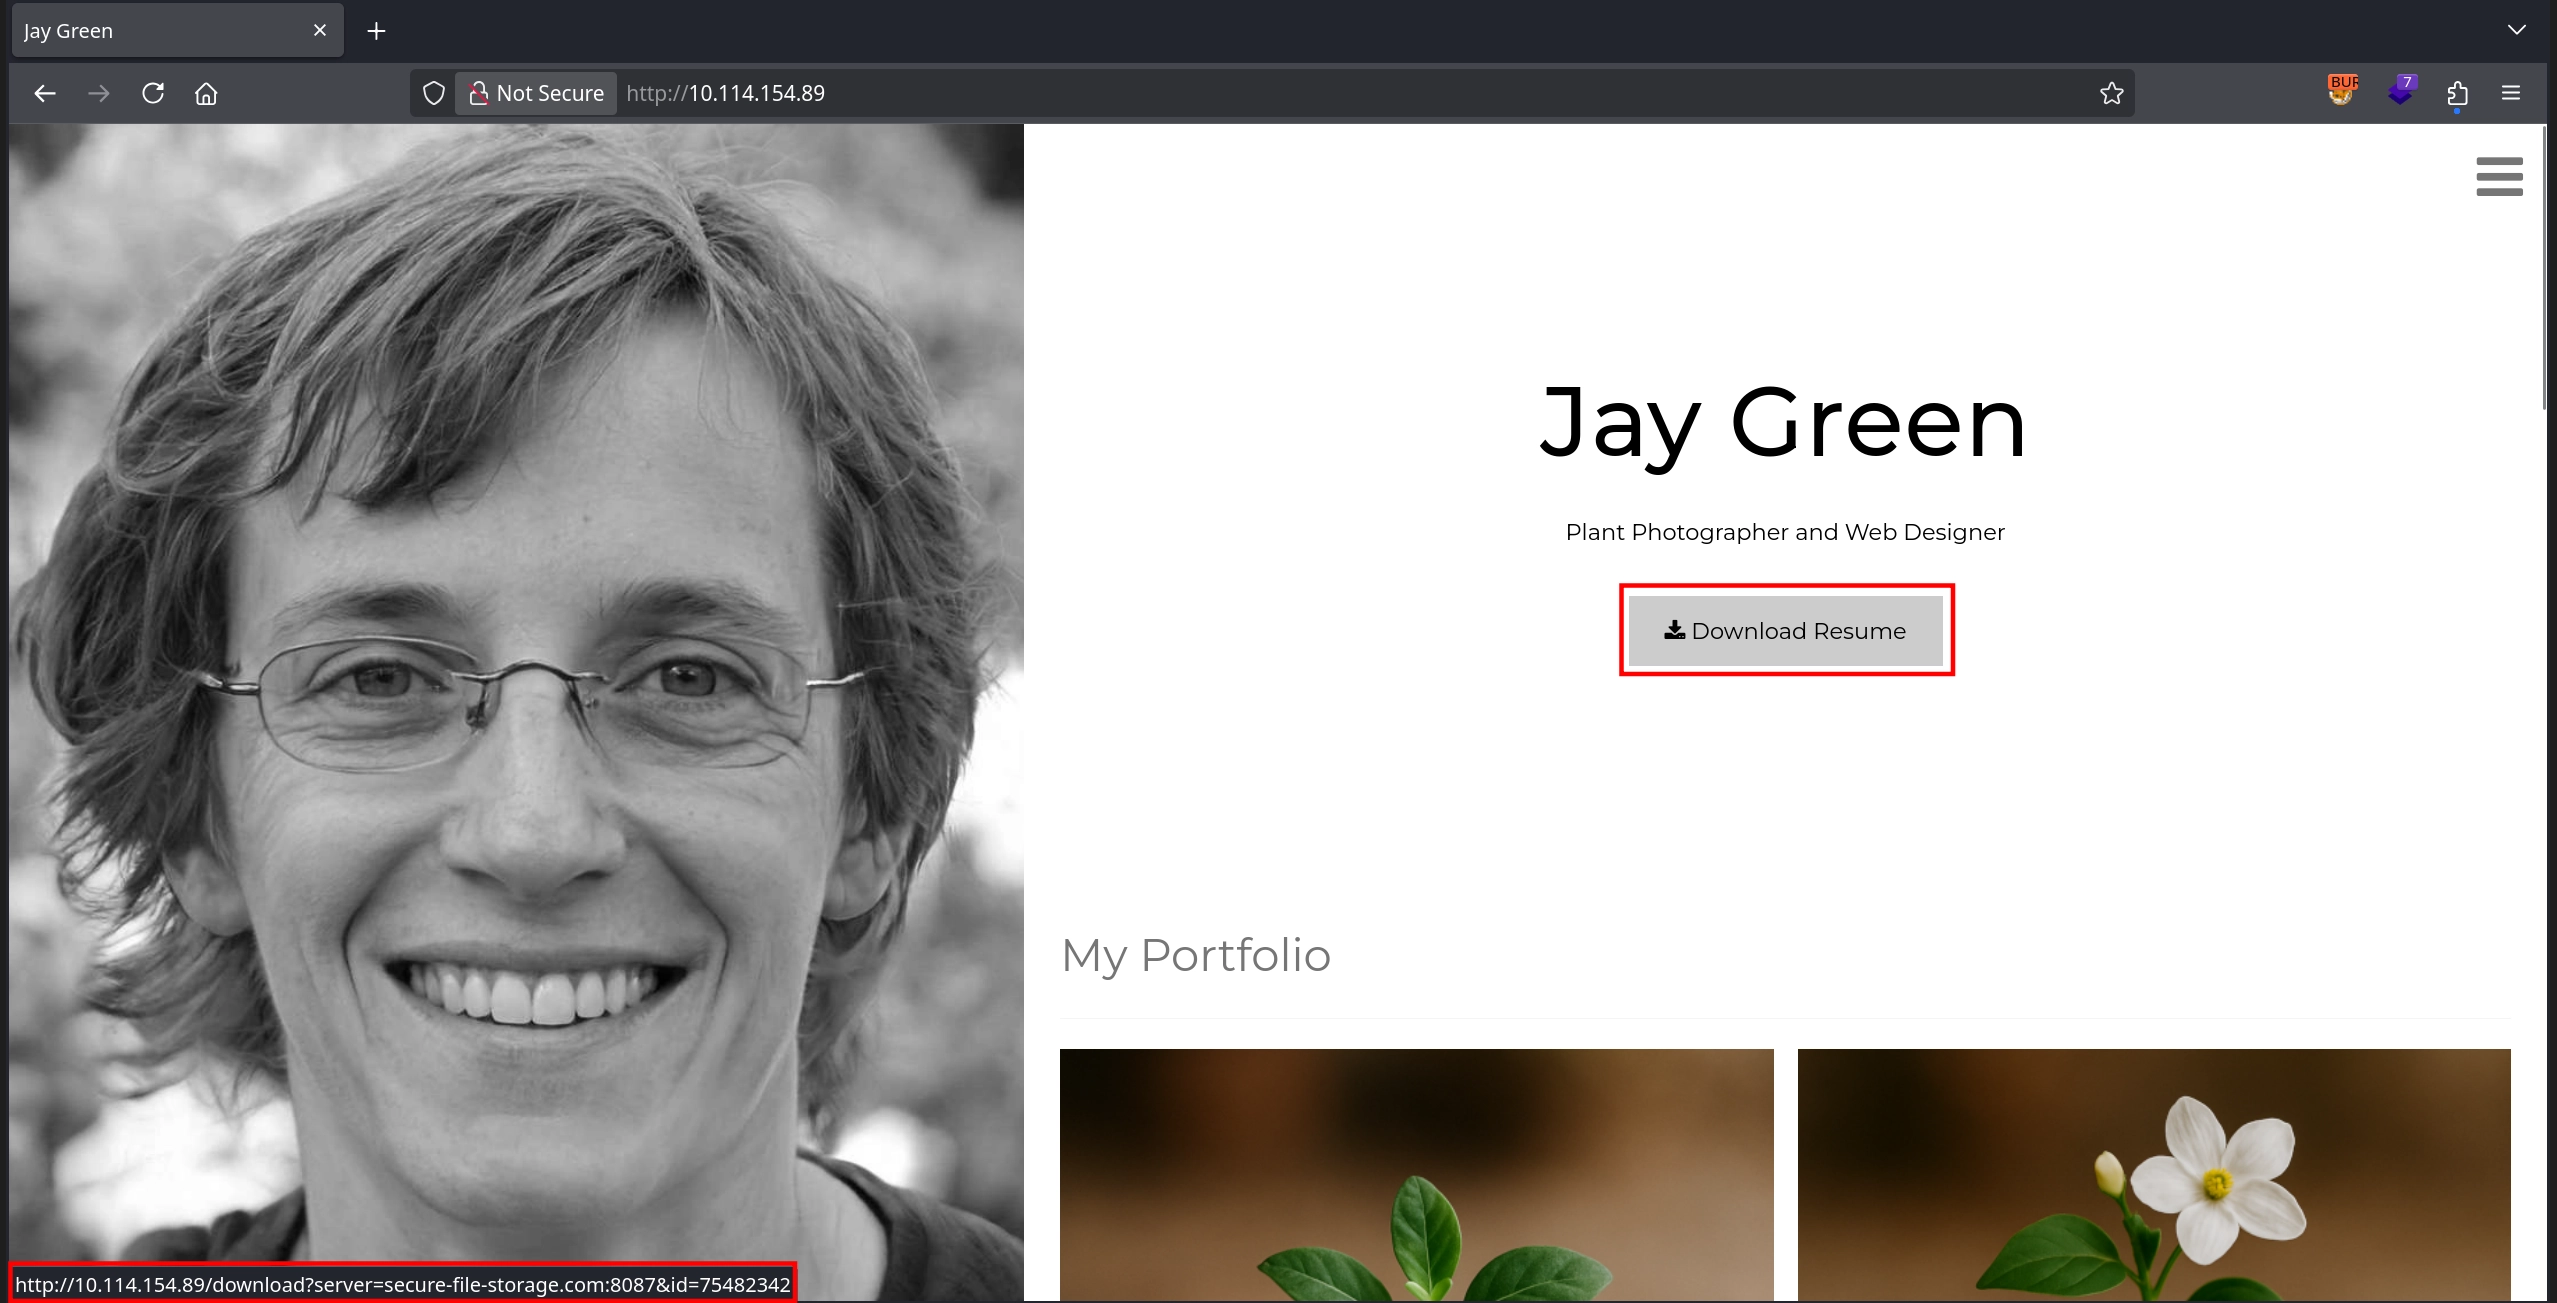Screen dimensions: 2557x1303
Task: Close the Jay Green tab
Action: (320, 31)
